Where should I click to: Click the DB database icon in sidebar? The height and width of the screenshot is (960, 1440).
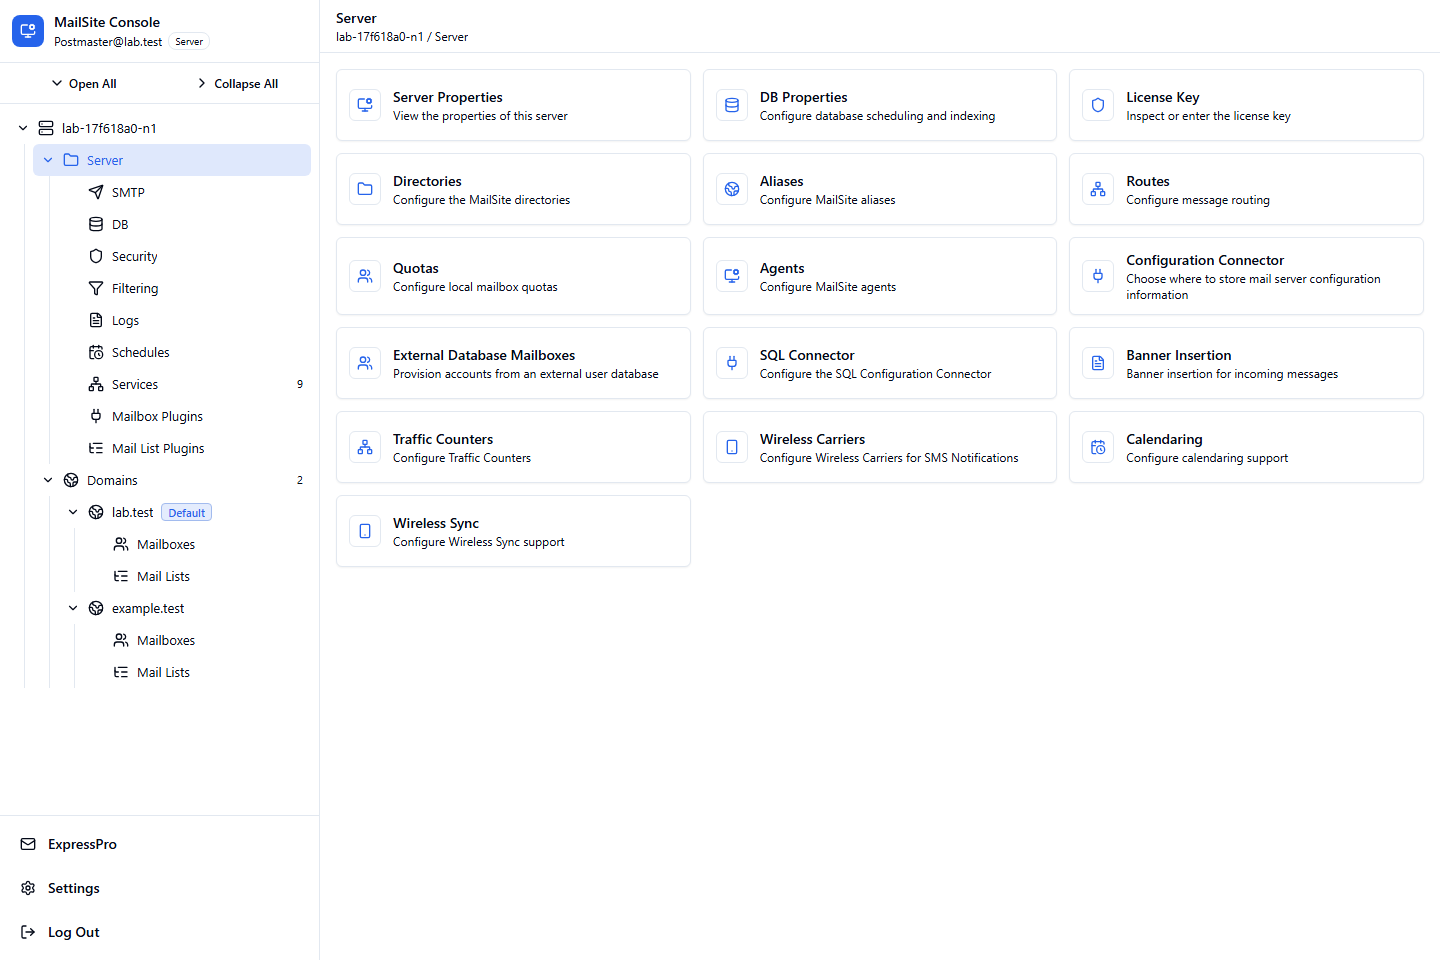(96, 224)
